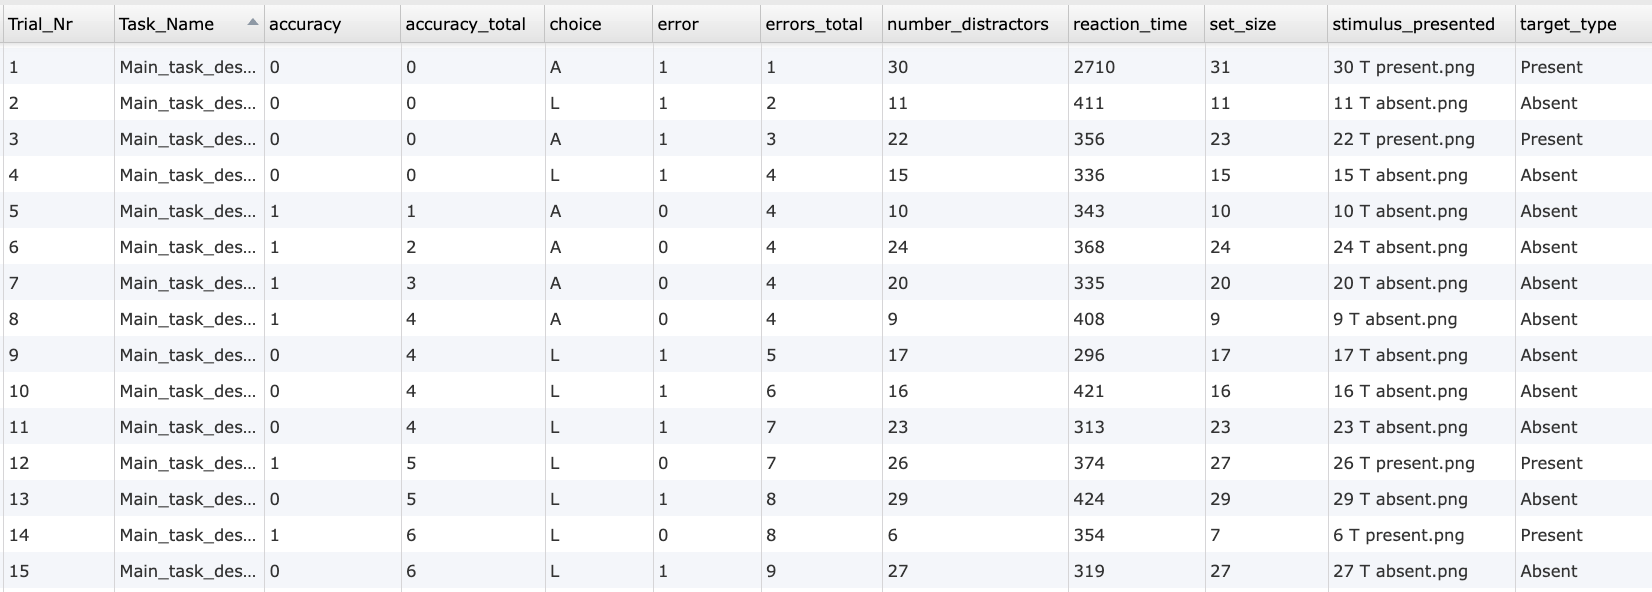The height and width of the screenshot is (592, 1652).
Task: Select the Task_Name cell of trial 3
Action: point(188,139)
